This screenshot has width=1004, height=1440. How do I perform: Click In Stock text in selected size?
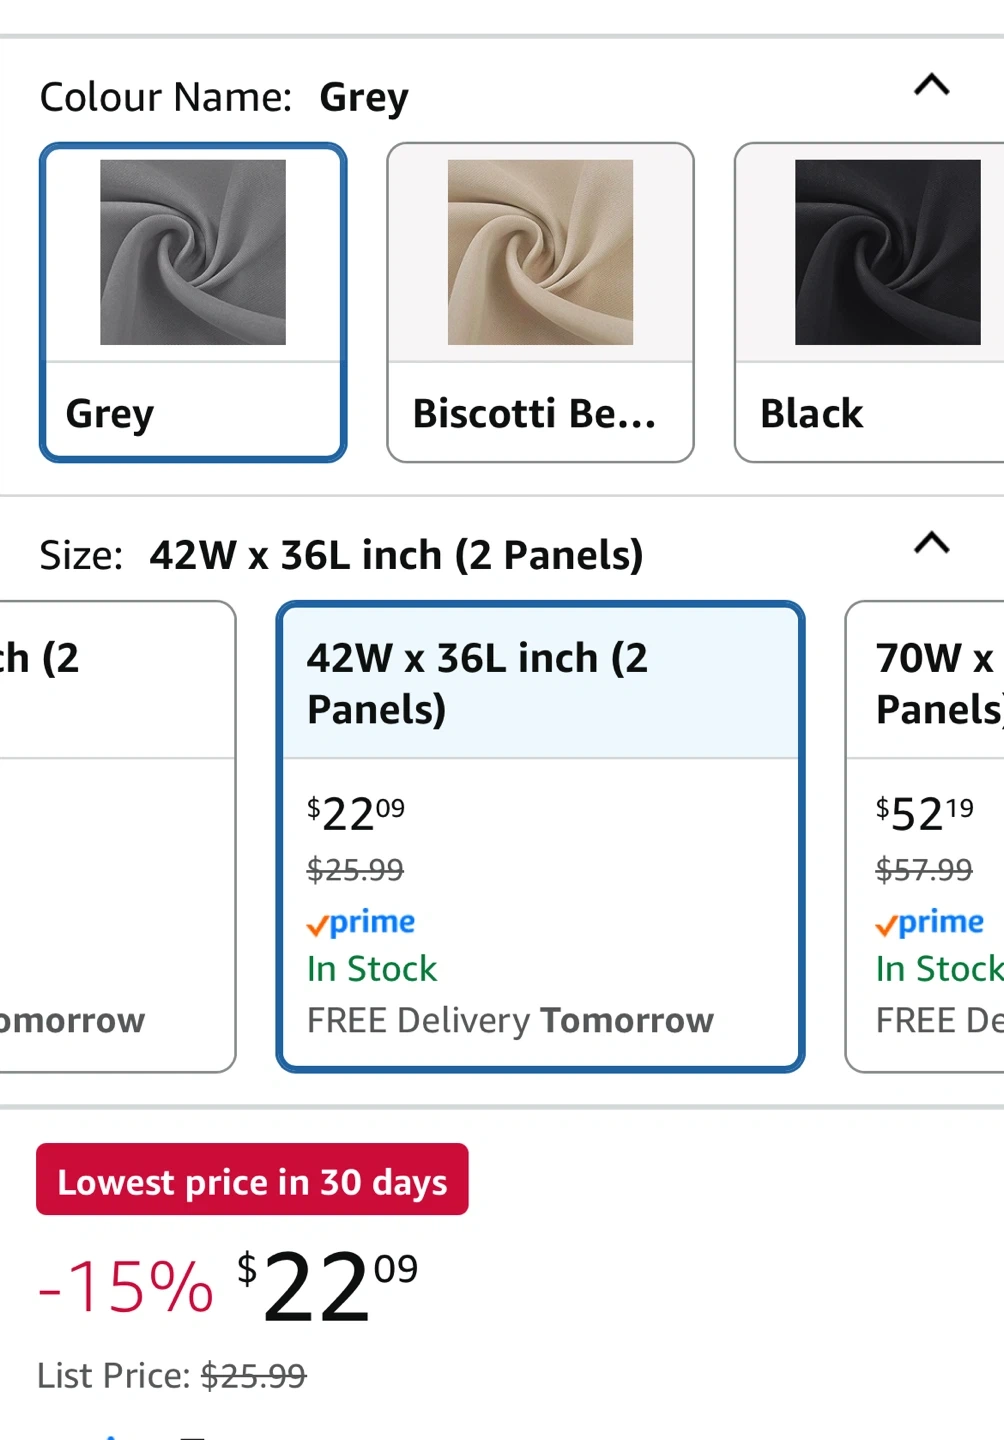(x=372, y=969)
